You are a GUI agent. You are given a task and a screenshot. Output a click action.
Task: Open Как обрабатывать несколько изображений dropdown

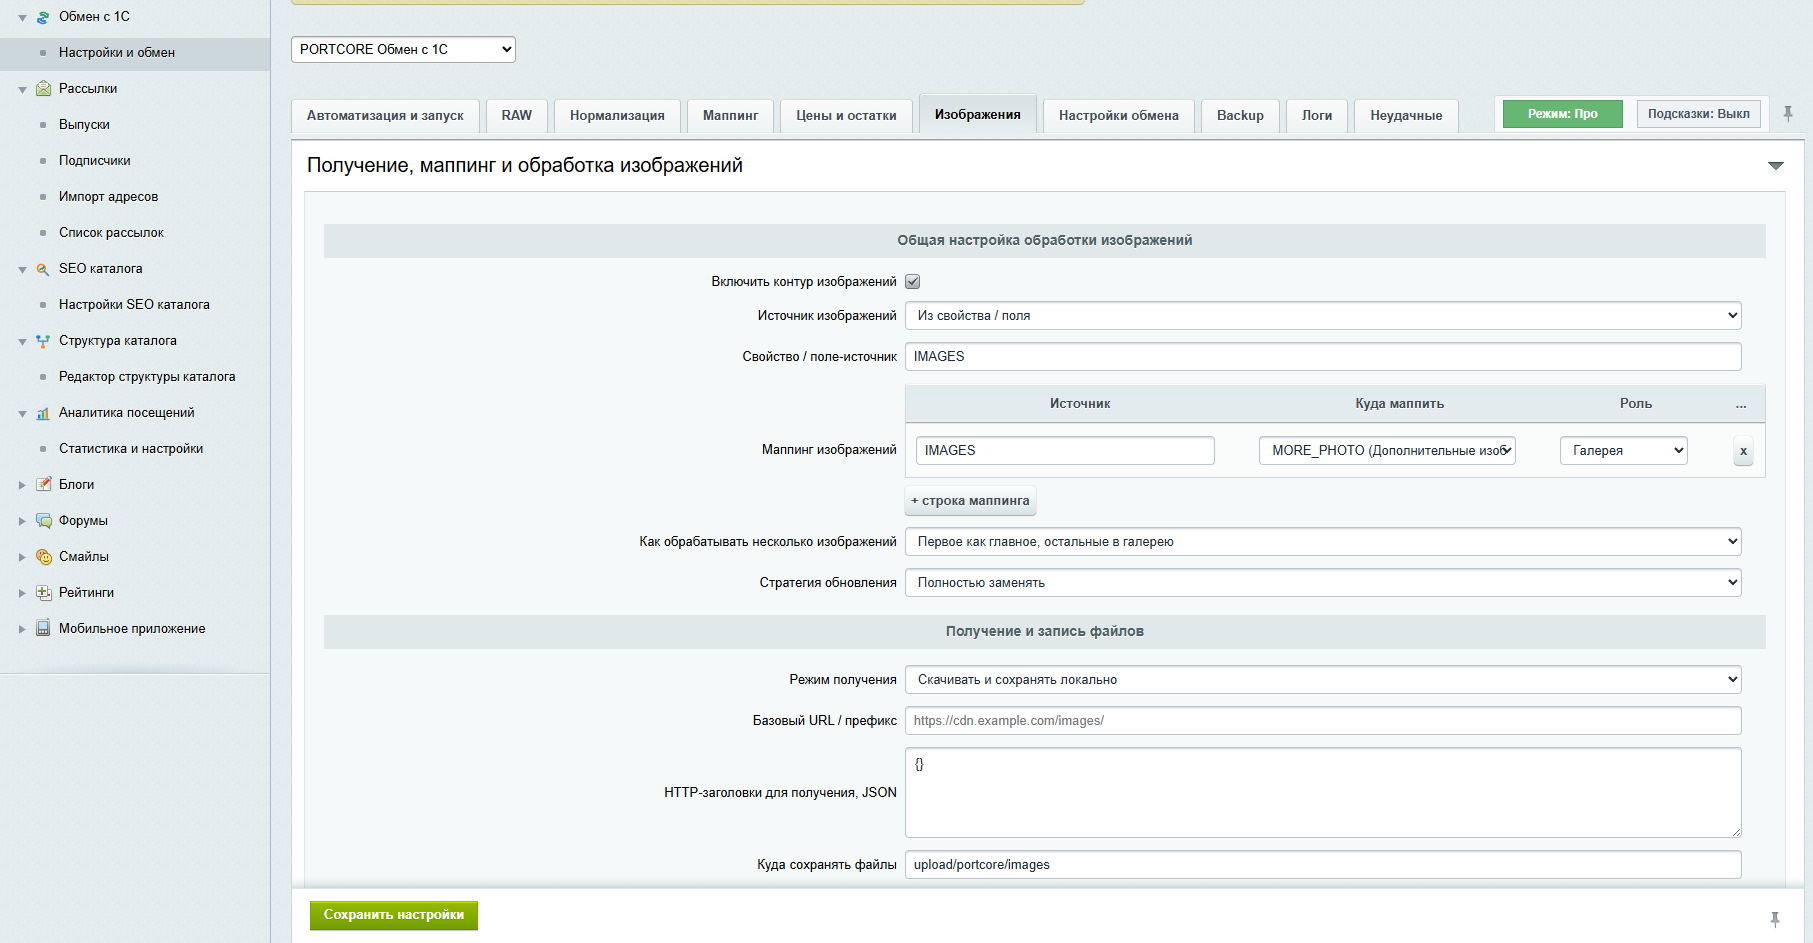click(x=1323, y=542)
